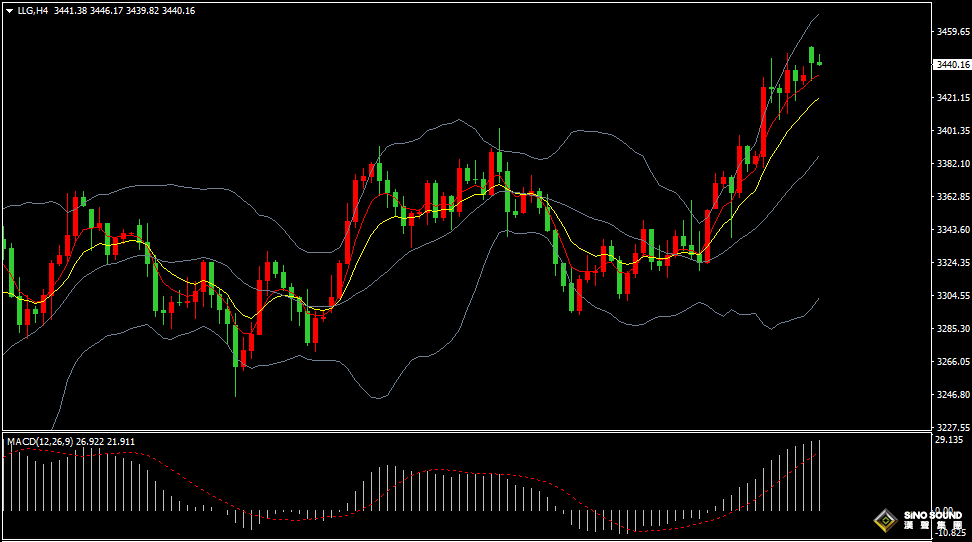Click the 3459.65 price axis label
This screenshot has height=542, width=972.
952,32
